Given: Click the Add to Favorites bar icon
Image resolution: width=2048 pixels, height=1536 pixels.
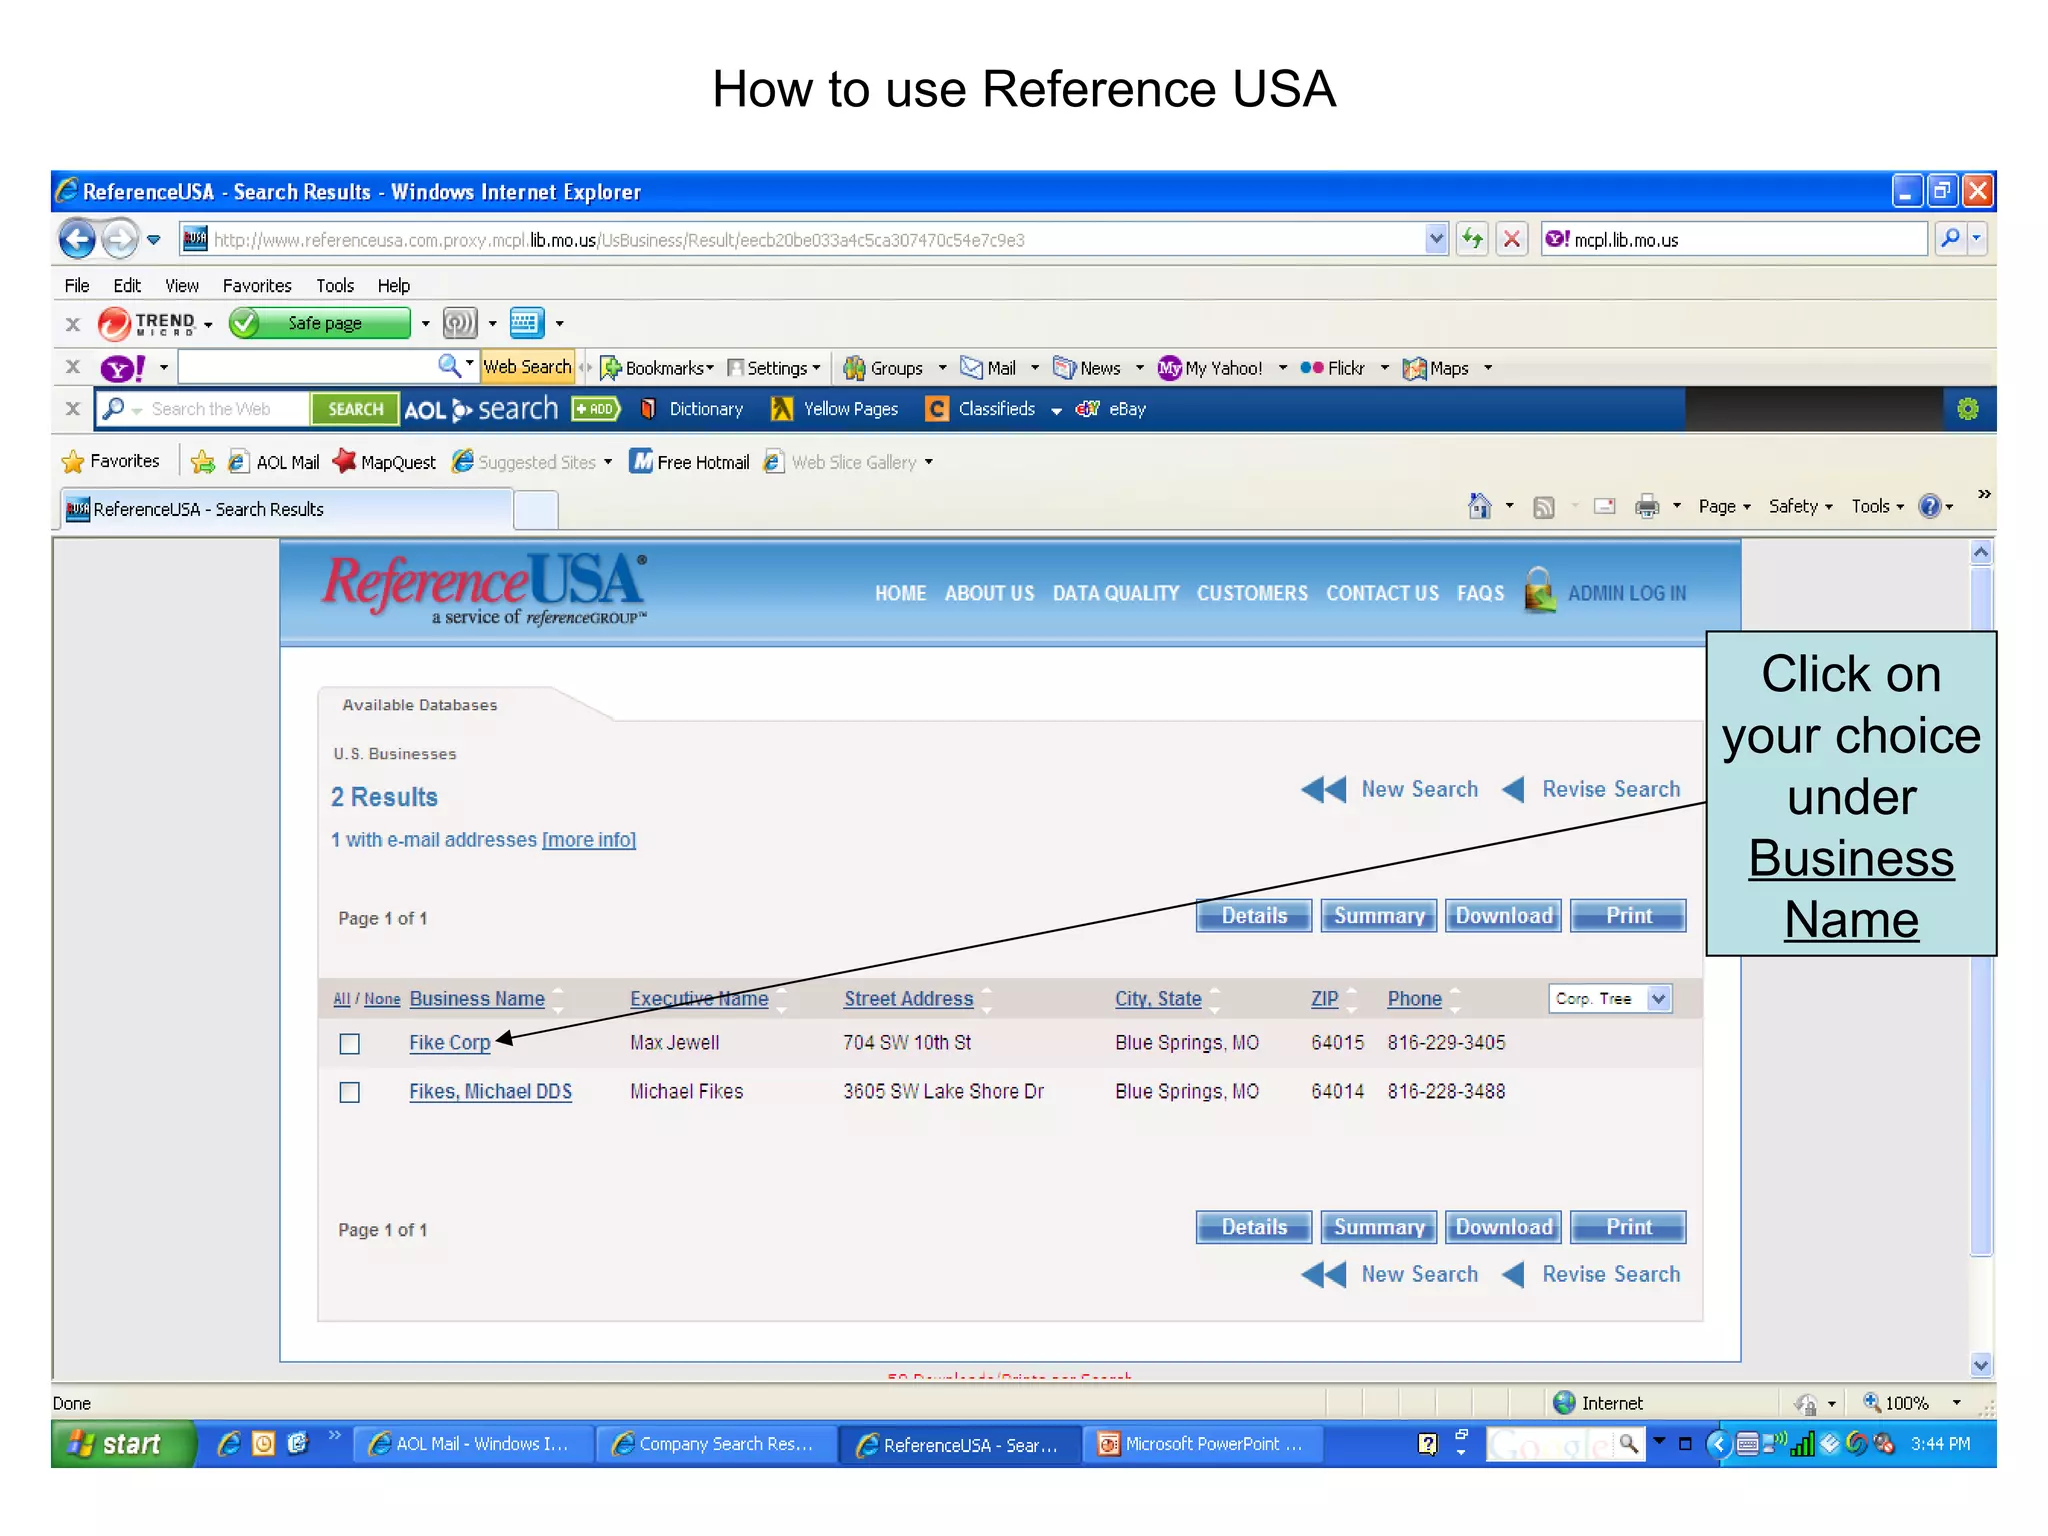Looking at the screenshot, I should tap(202, 461).
